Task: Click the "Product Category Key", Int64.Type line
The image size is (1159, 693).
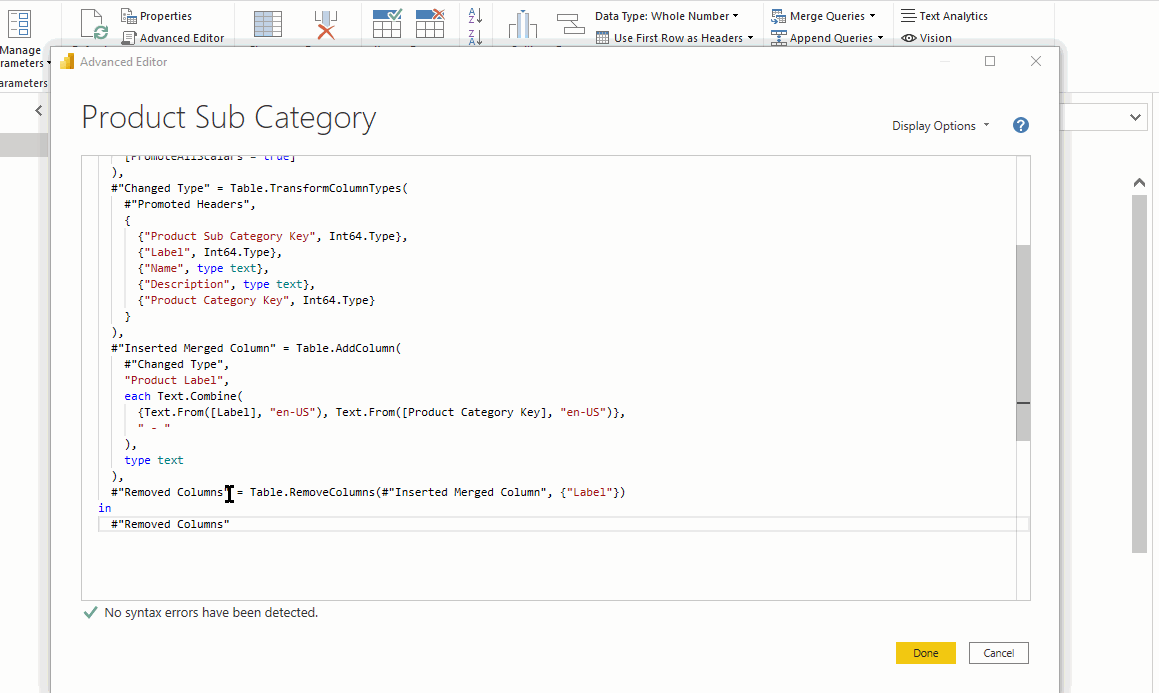Action: (256, 300)
